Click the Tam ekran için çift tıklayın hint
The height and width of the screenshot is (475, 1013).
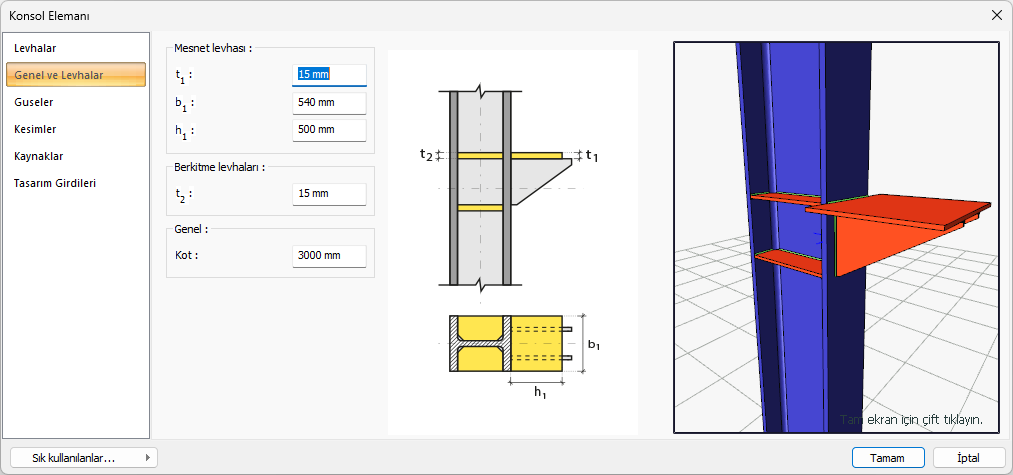tap(911, 419)
